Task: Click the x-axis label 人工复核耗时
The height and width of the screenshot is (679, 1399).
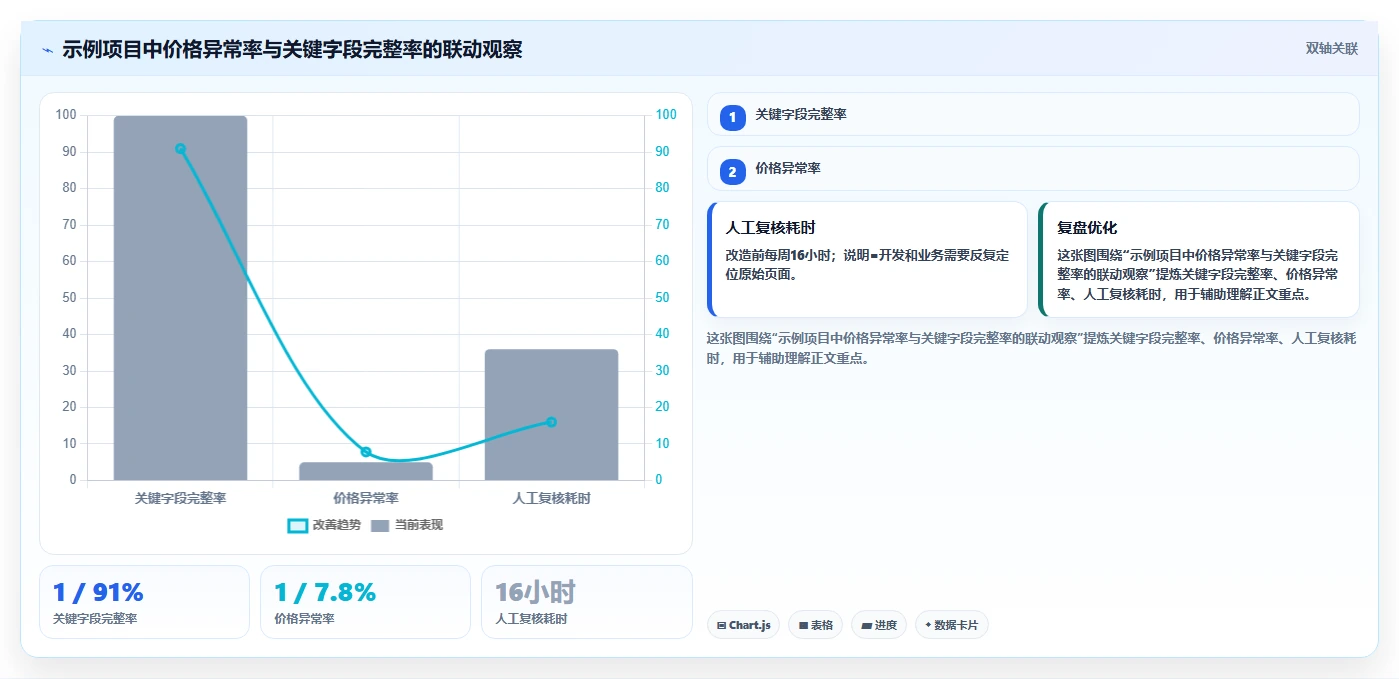Action: (551, 498)
